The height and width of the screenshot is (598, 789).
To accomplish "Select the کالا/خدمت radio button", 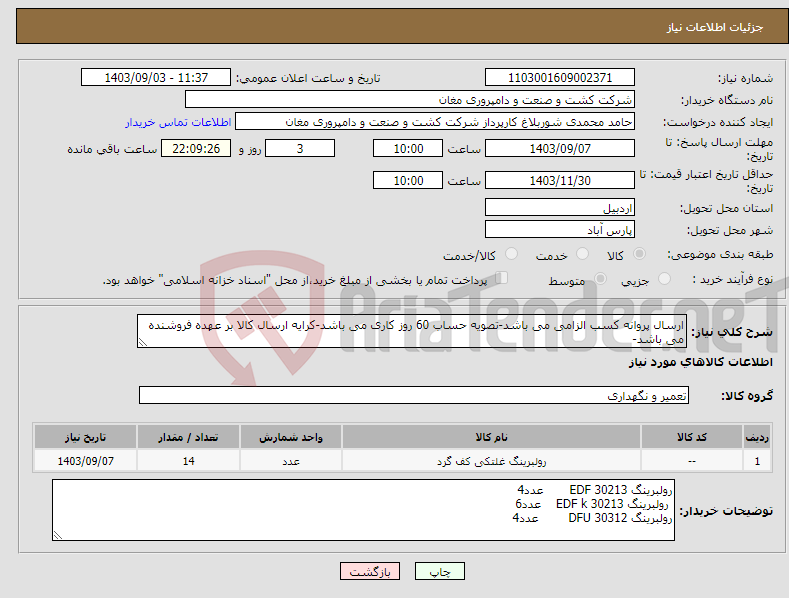I will point(511,254).
